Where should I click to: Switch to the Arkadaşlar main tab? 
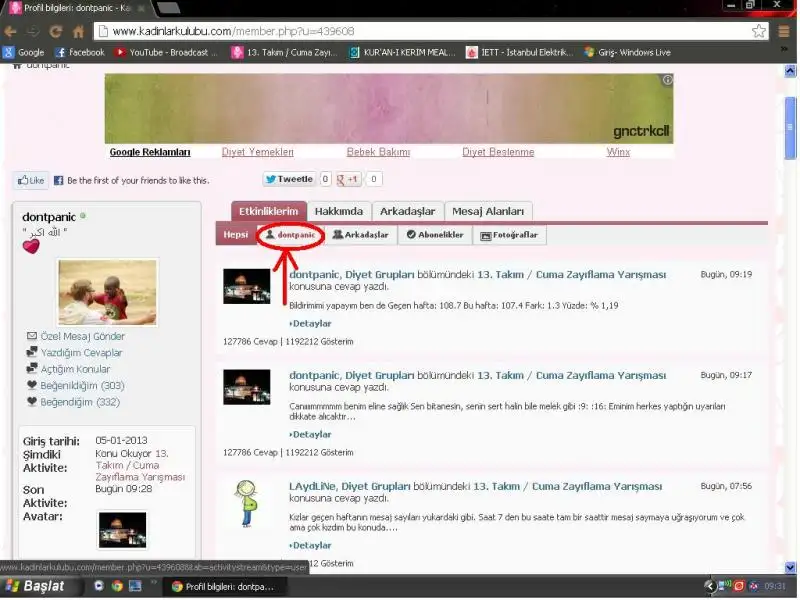(x=407, y=212)
